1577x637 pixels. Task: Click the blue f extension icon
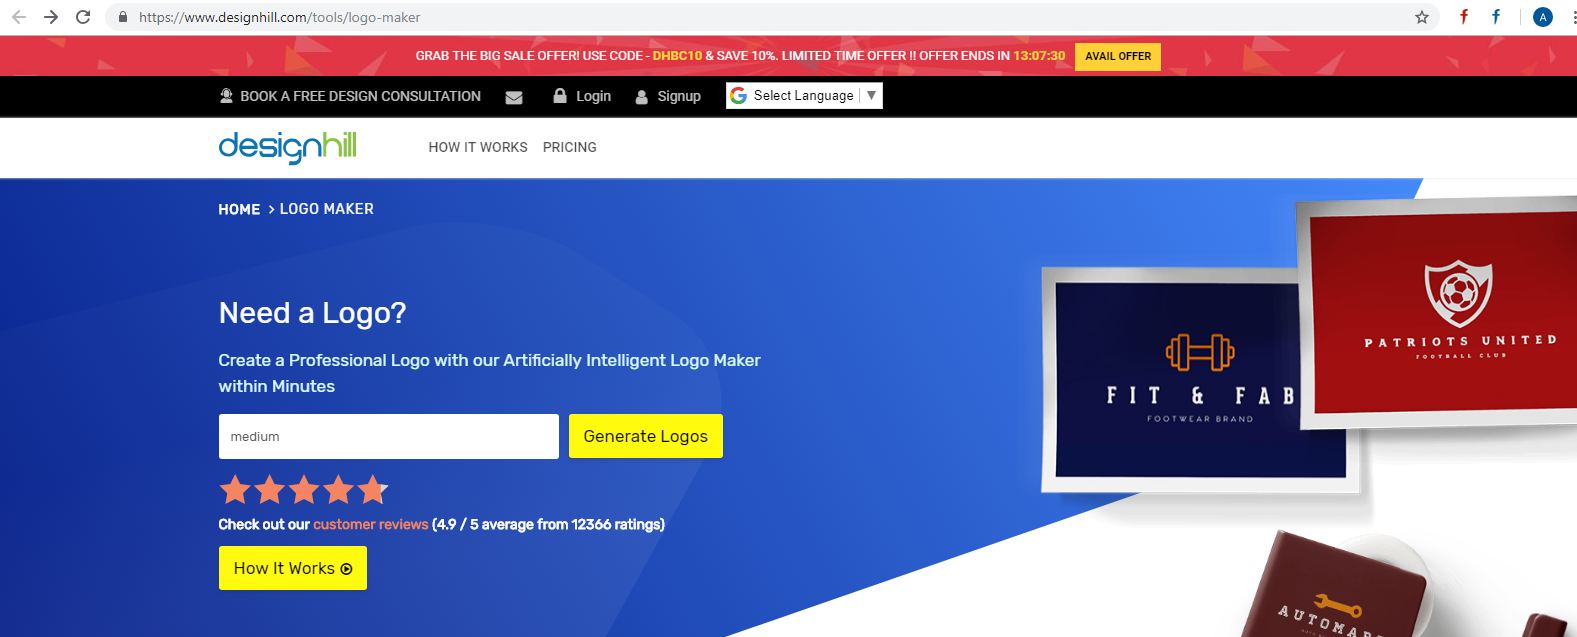pyautogui.click(x=1496, y=16)
